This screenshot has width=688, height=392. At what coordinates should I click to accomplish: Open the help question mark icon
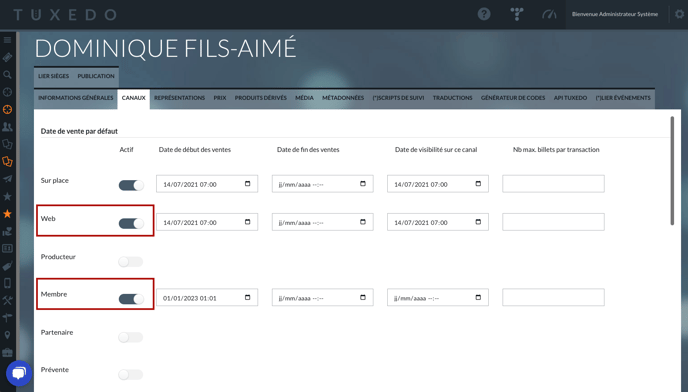[484, 14]
